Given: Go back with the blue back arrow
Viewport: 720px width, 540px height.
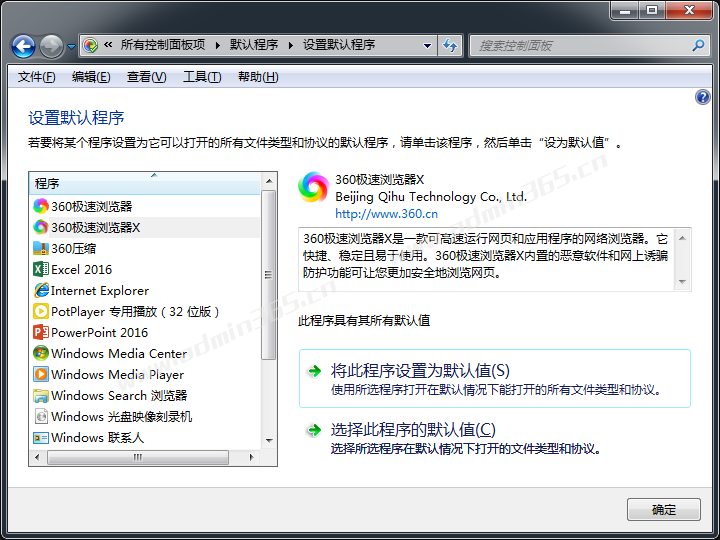Looking at the screenshot, I should pyautogui.click(x=23, y=46).
